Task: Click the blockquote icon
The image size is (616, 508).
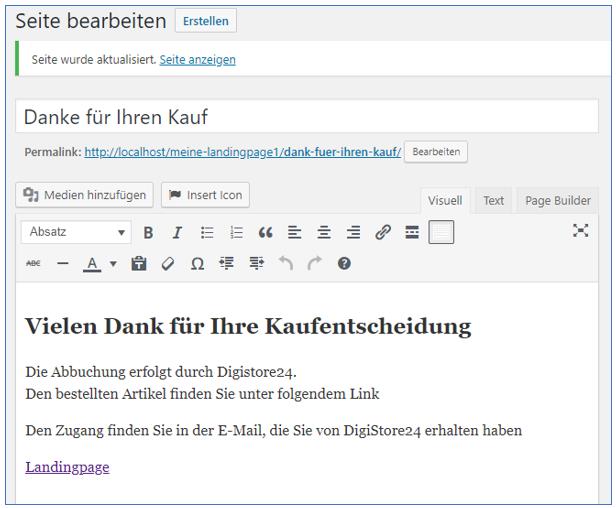Action: pyautogui.click(x=265, y=232)
